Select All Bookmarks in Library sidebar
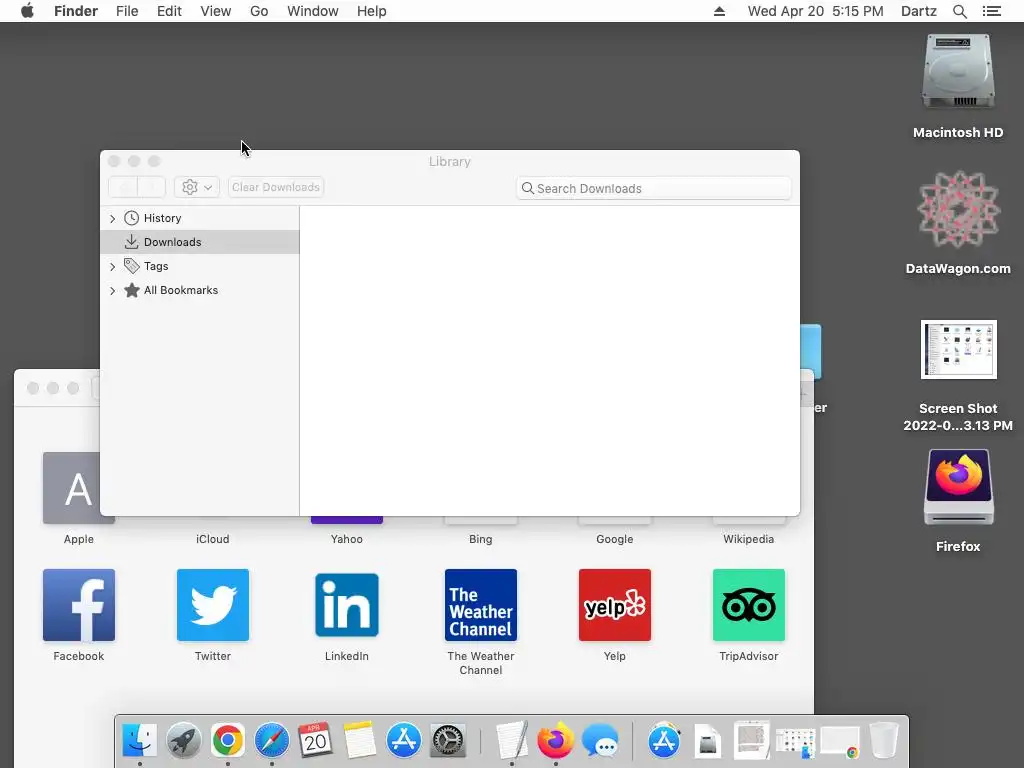The width and height of the screenshot is (1024, 768). (200, 290)
